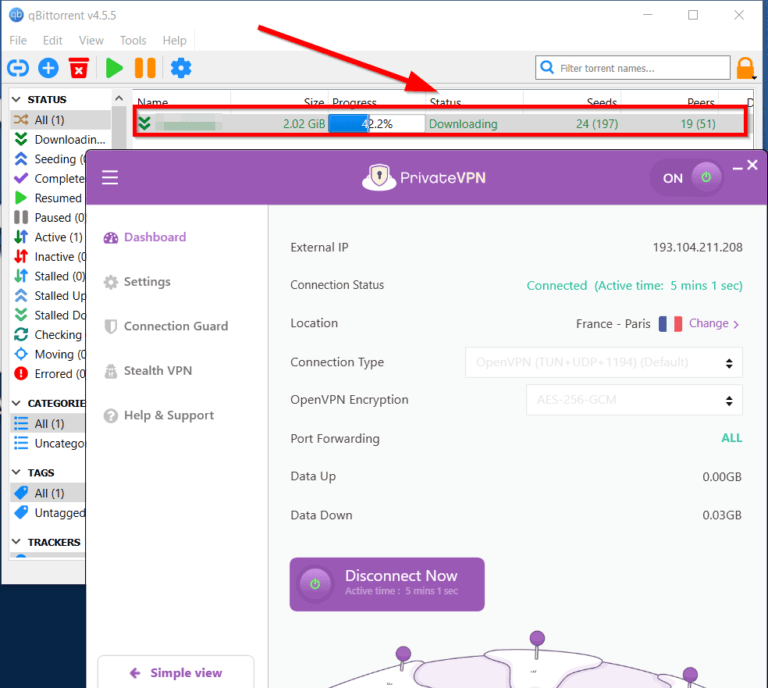768x688 pixels.
Task: Click the France flag icon next to Paris
Action: (671, 324)
